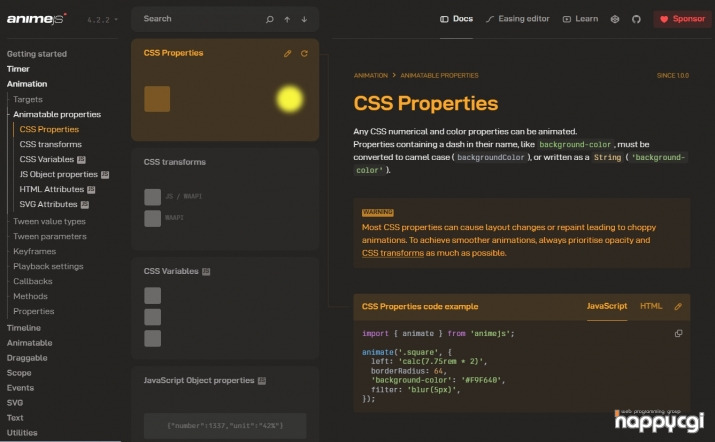The height and width of the screenshot is (442, 715).
Task: Click ANIMATION breadcrumb link
Action: (x=371, y=76)
